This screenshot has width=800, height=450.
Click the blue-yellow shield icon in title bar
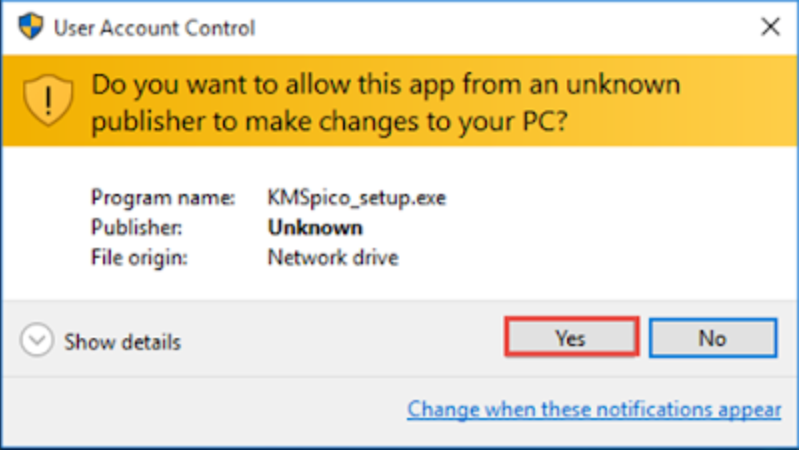click(31, 27)
